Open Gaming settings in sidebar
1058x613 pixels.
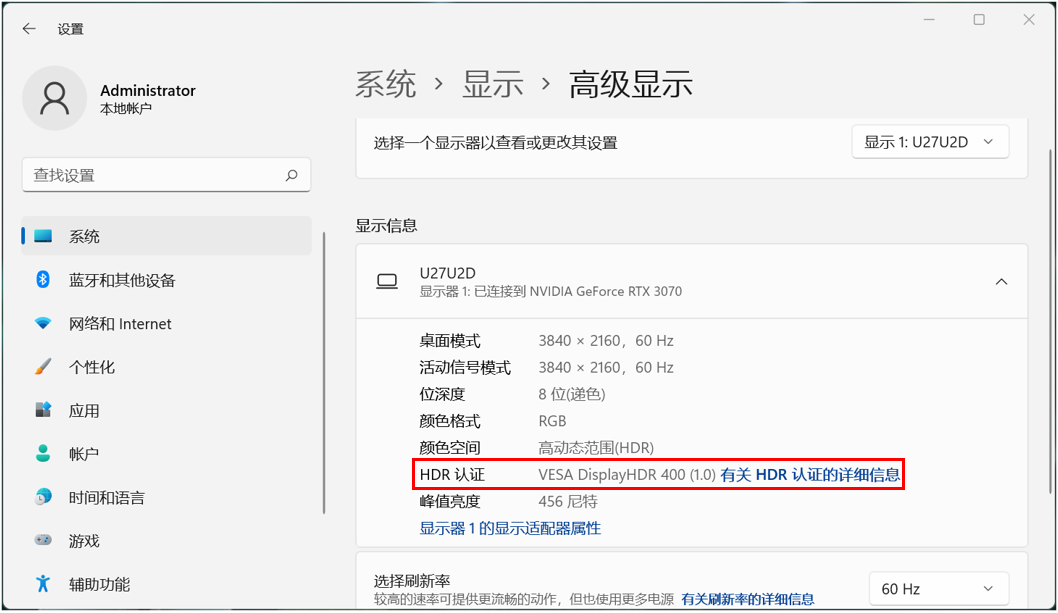coord(84,541)
